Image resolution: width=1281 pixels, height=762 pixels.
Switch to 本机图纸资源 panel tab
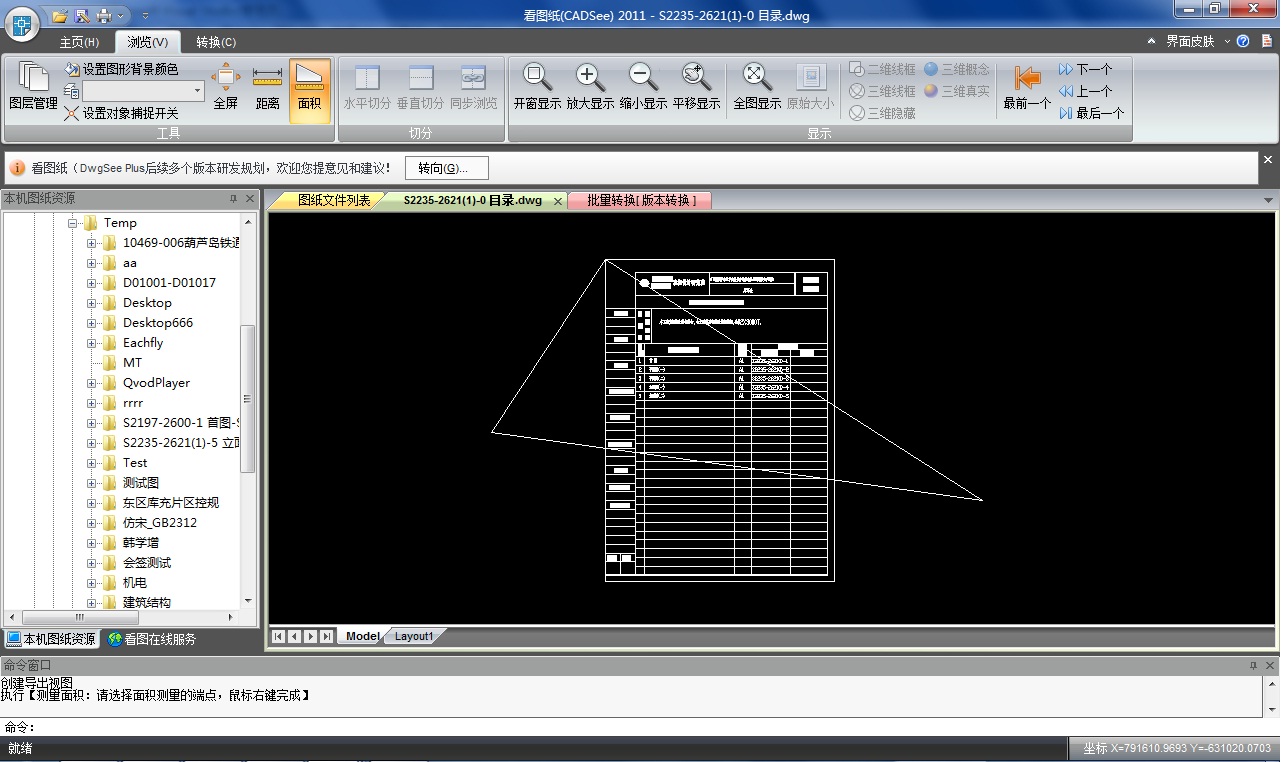point(52,639)
